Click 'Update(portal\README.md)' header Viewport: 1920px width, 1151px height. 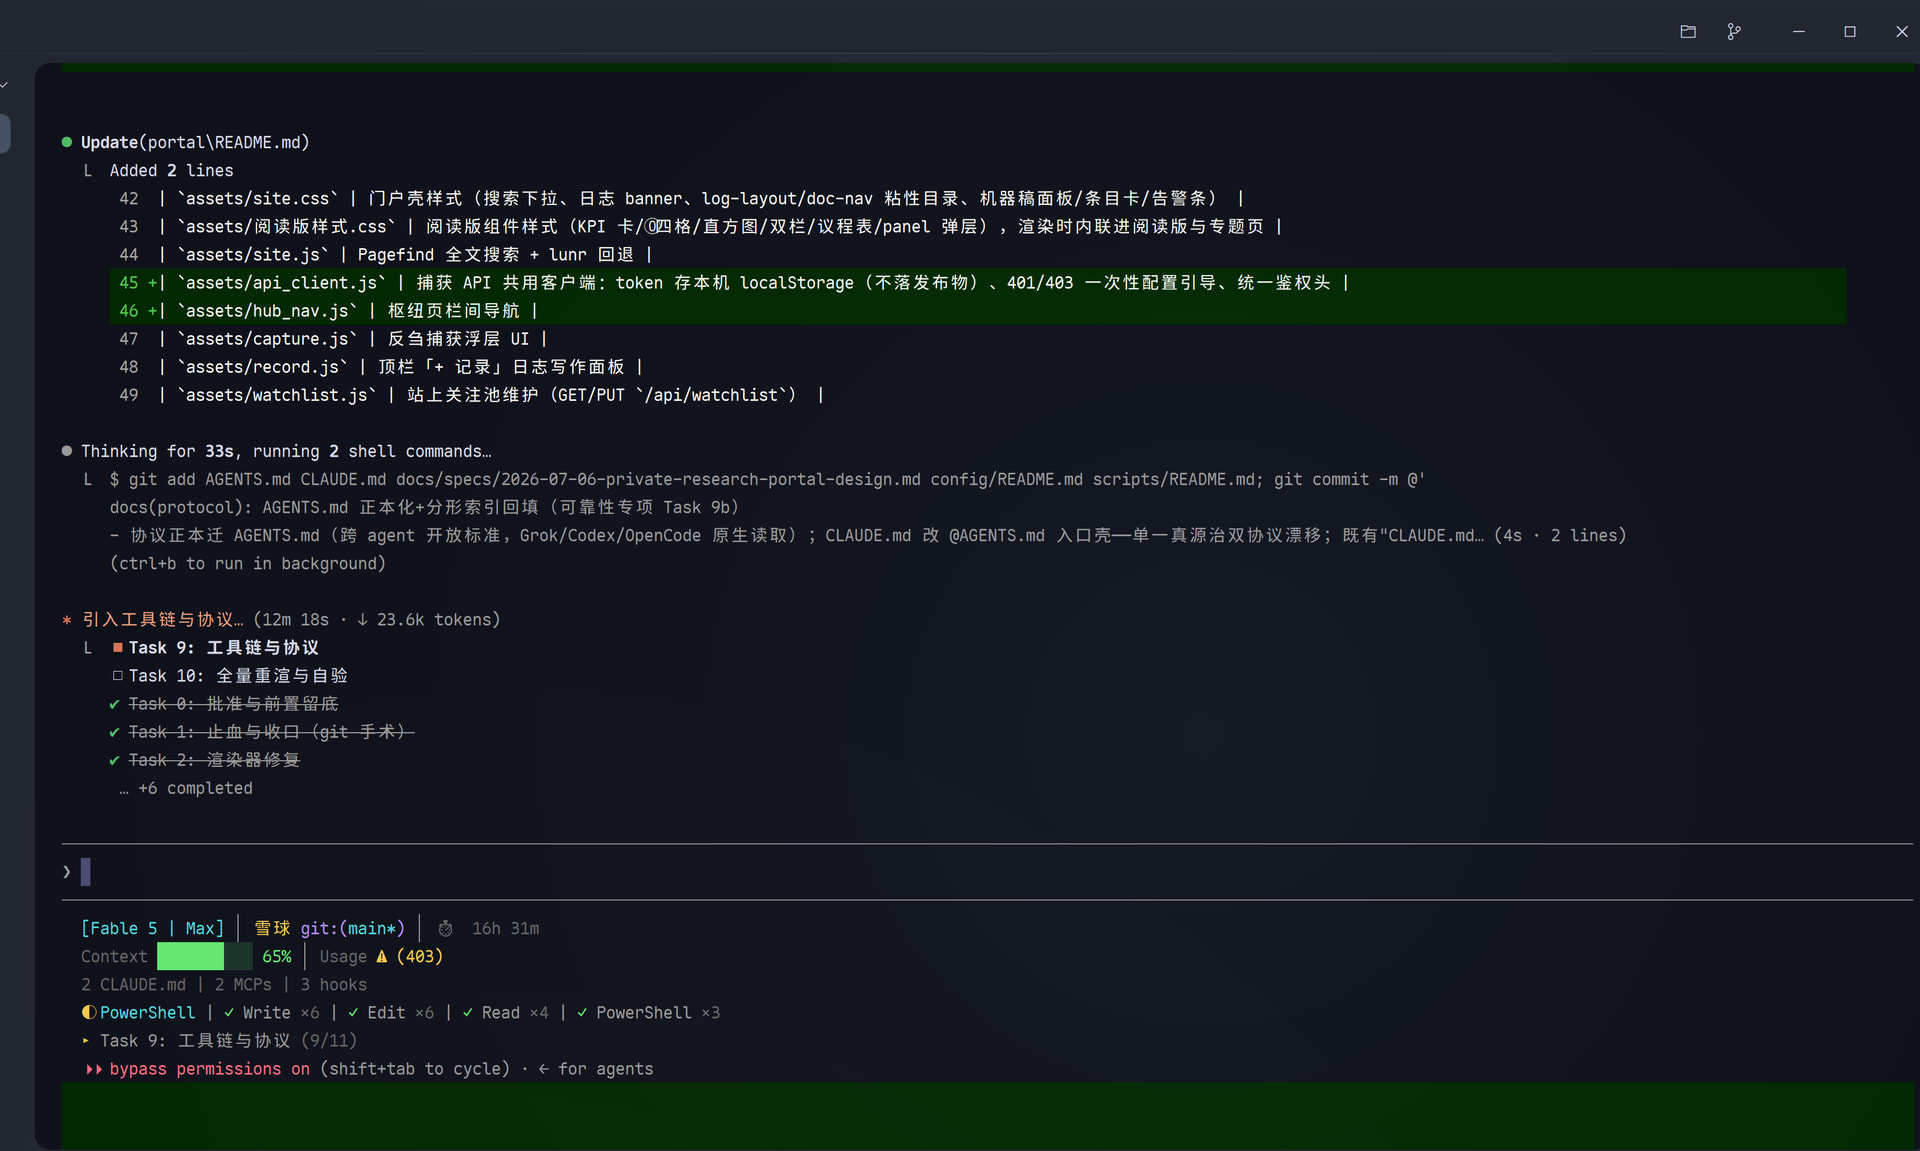pos(195,142)
